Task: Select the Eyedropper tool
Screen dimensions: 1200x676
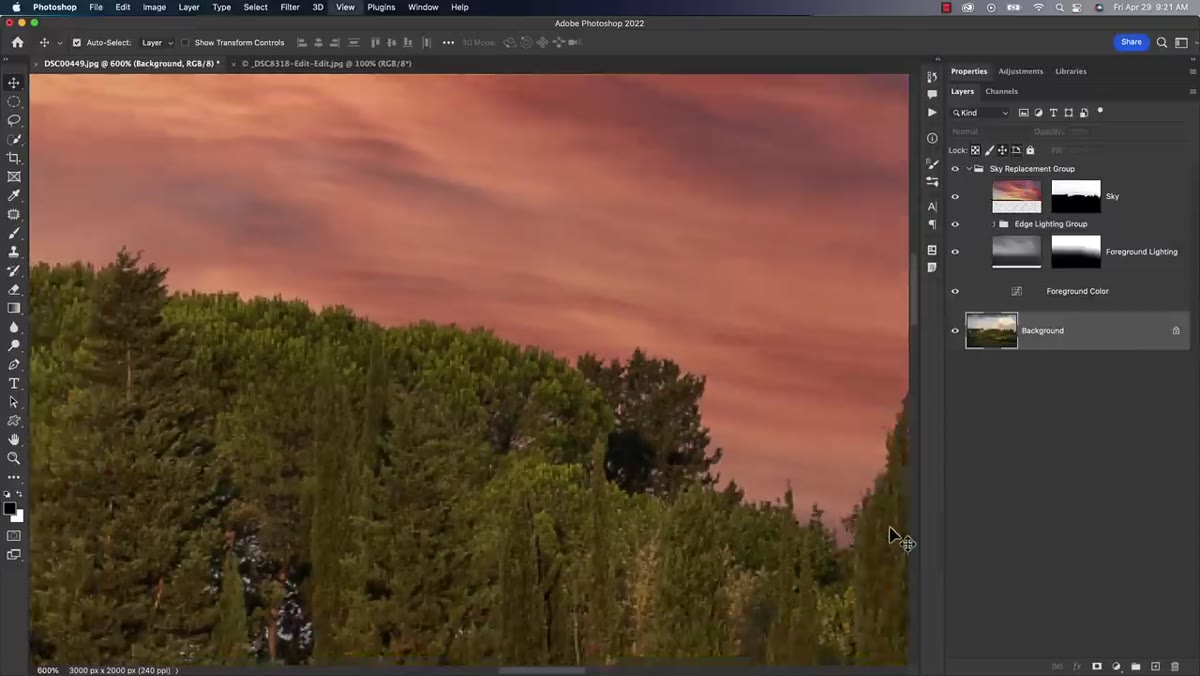Action: (14, 195)
